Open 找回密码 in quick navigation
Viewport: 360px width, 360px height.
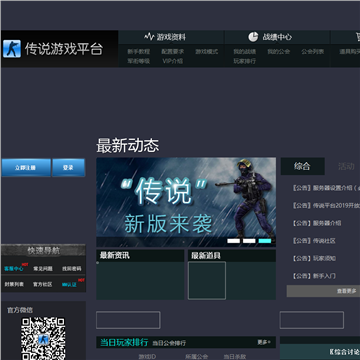click(x=72, y=269)
